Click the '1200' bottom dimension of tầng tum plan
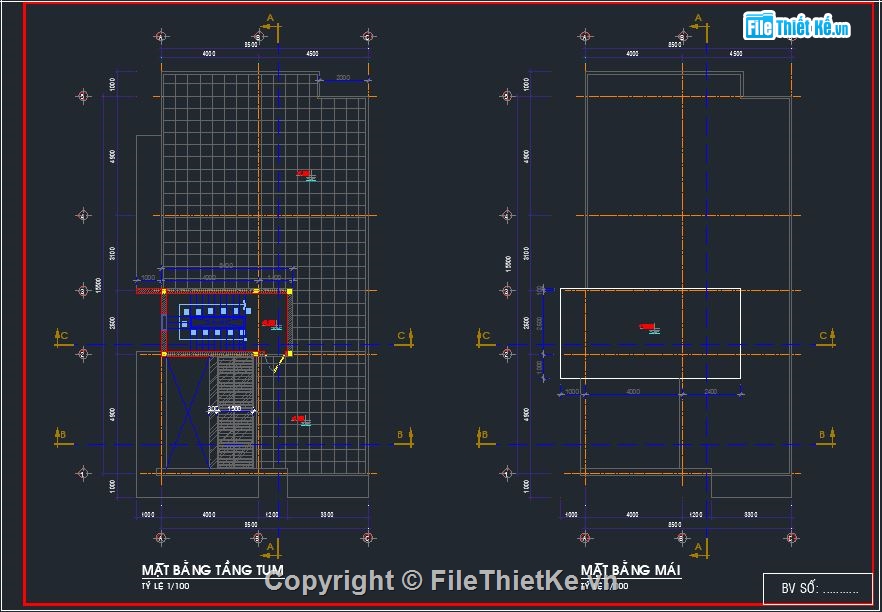This screenshot has height=612, width=882. [272, 514]
